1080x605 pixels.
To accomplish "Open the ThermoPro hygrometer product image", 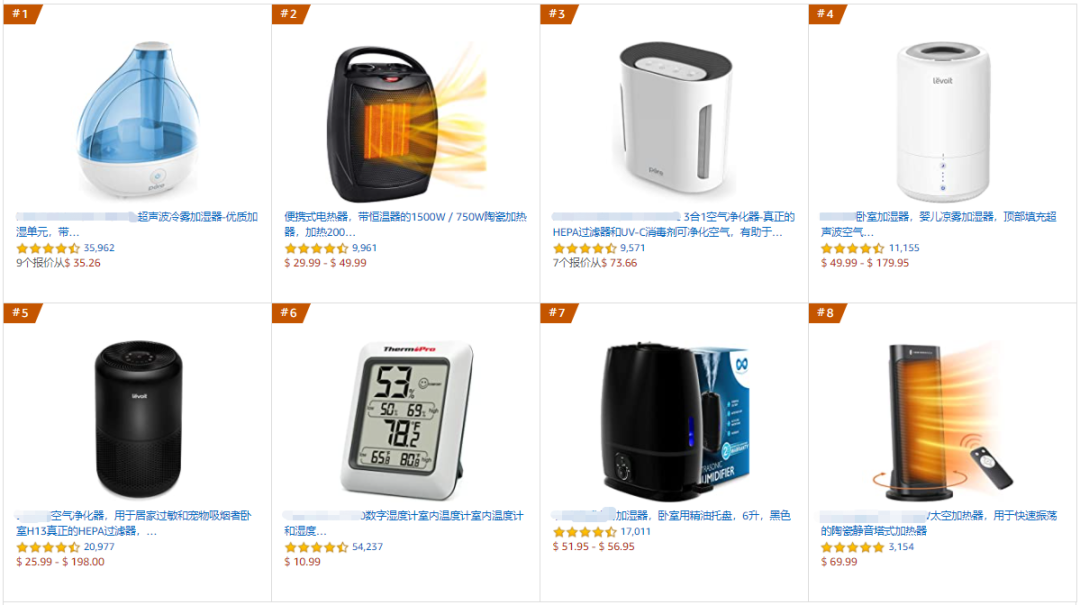I will coord(406,420).
